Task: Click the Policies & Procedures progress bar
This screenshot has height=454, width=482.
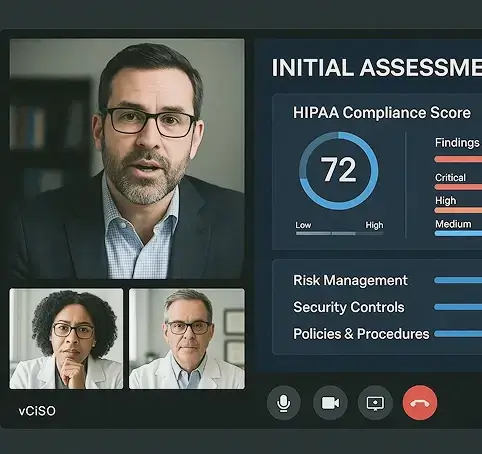Action: pyautogui.click(x=458, y=334)
